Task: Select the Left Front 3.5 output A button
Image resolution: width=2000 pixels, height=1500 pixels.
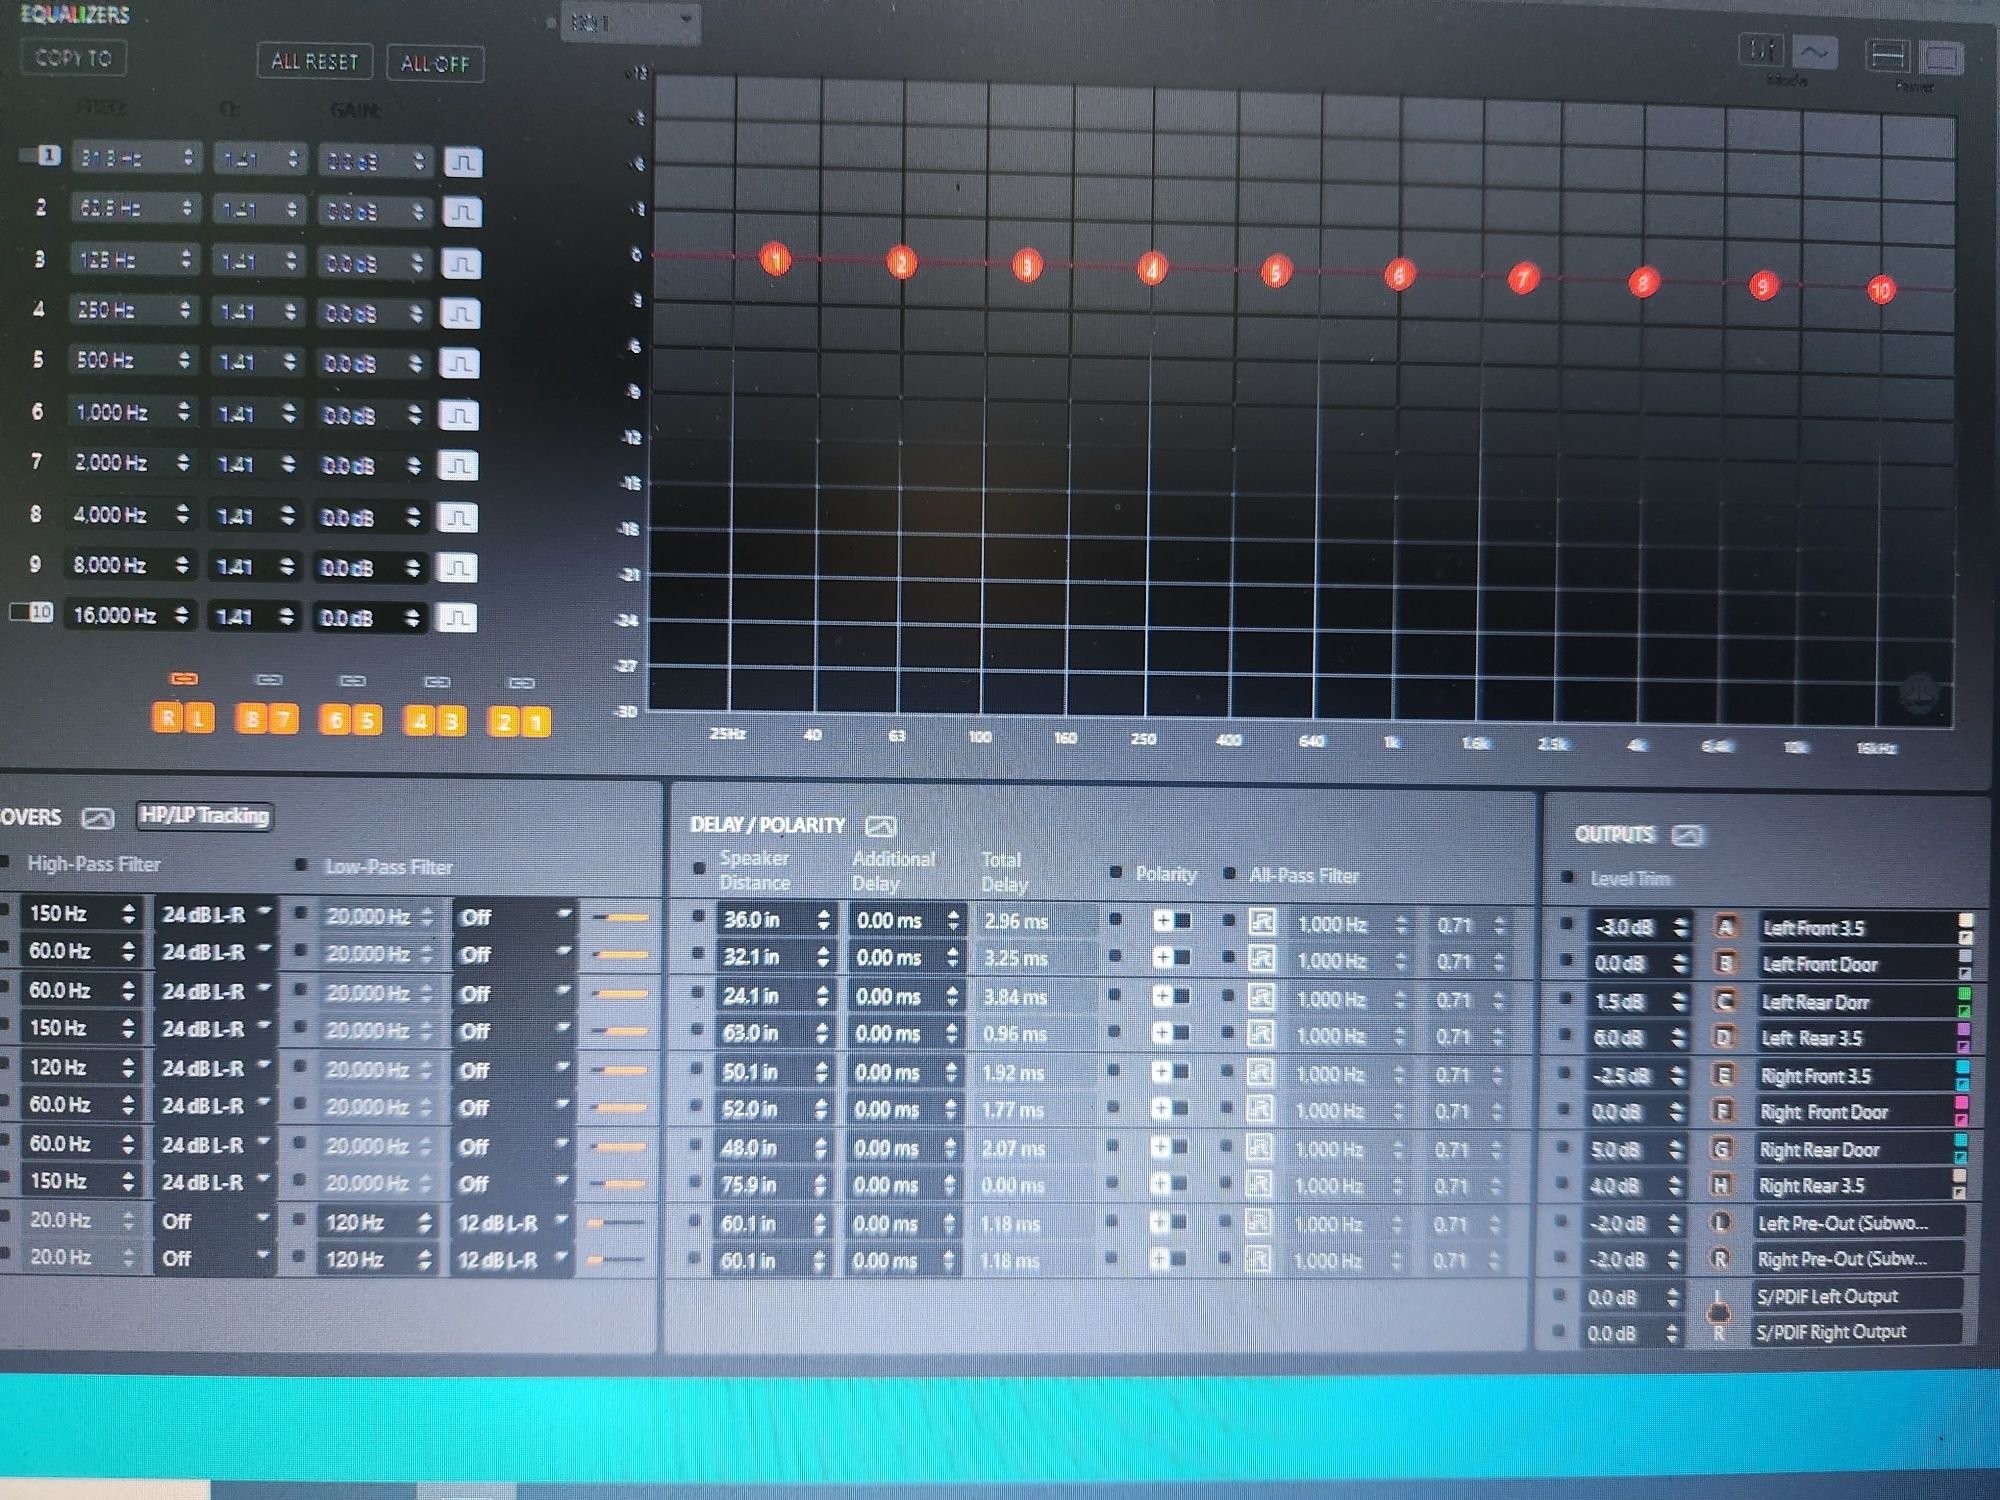Action: point(1725,926)
